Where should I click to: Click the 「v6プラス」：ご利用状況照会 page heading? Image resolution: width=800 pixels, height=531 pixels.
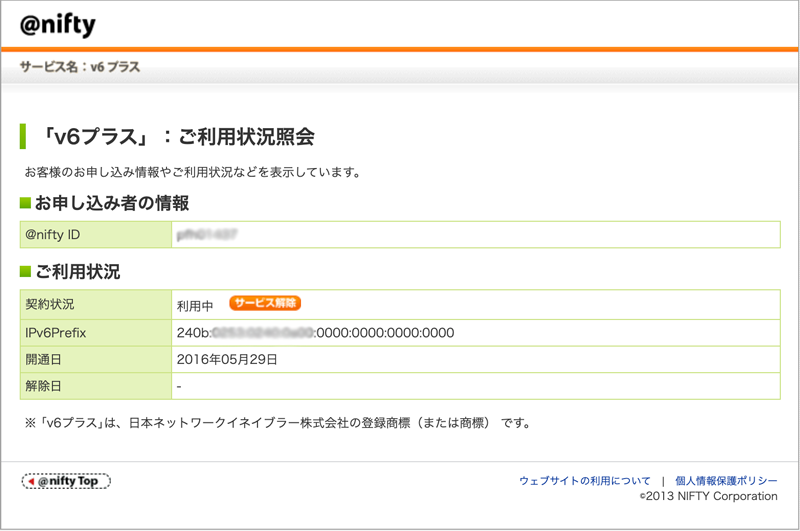point(177,136)
